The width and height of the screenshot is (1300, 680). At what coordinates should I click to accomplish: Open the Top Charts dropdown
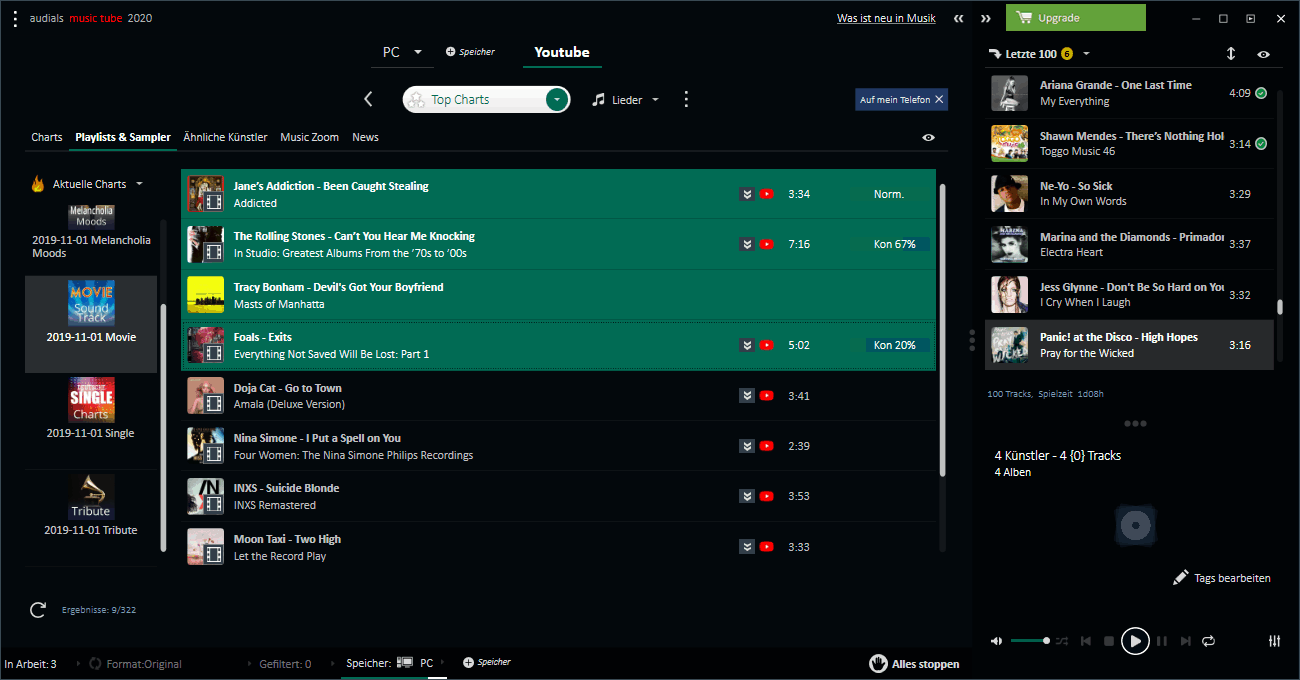[x=556, y=99]
